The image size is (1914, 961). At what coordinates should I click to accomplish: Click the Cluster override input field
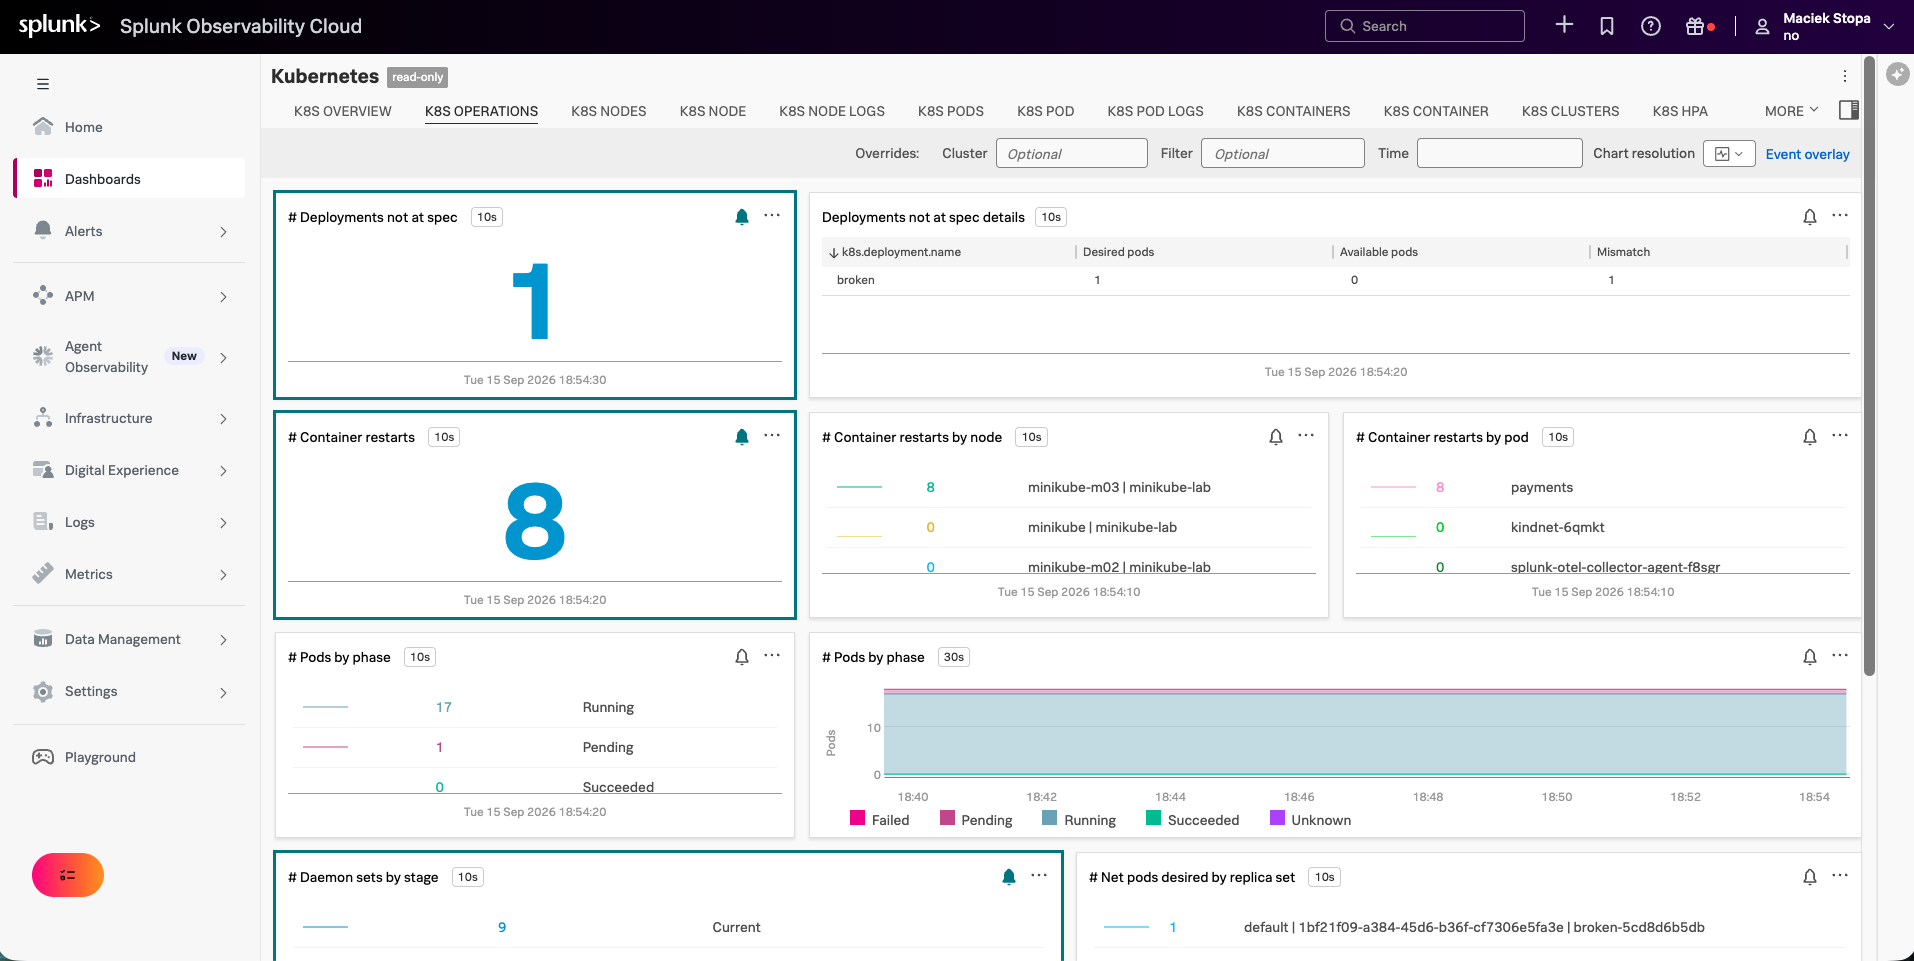click(x=1071, y=153)
